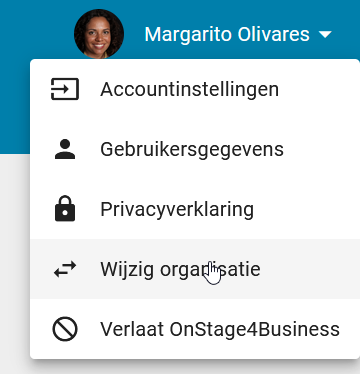
Task: Click the blank space in the Privacyverklaring row
Action: click(x=305, y=209)
